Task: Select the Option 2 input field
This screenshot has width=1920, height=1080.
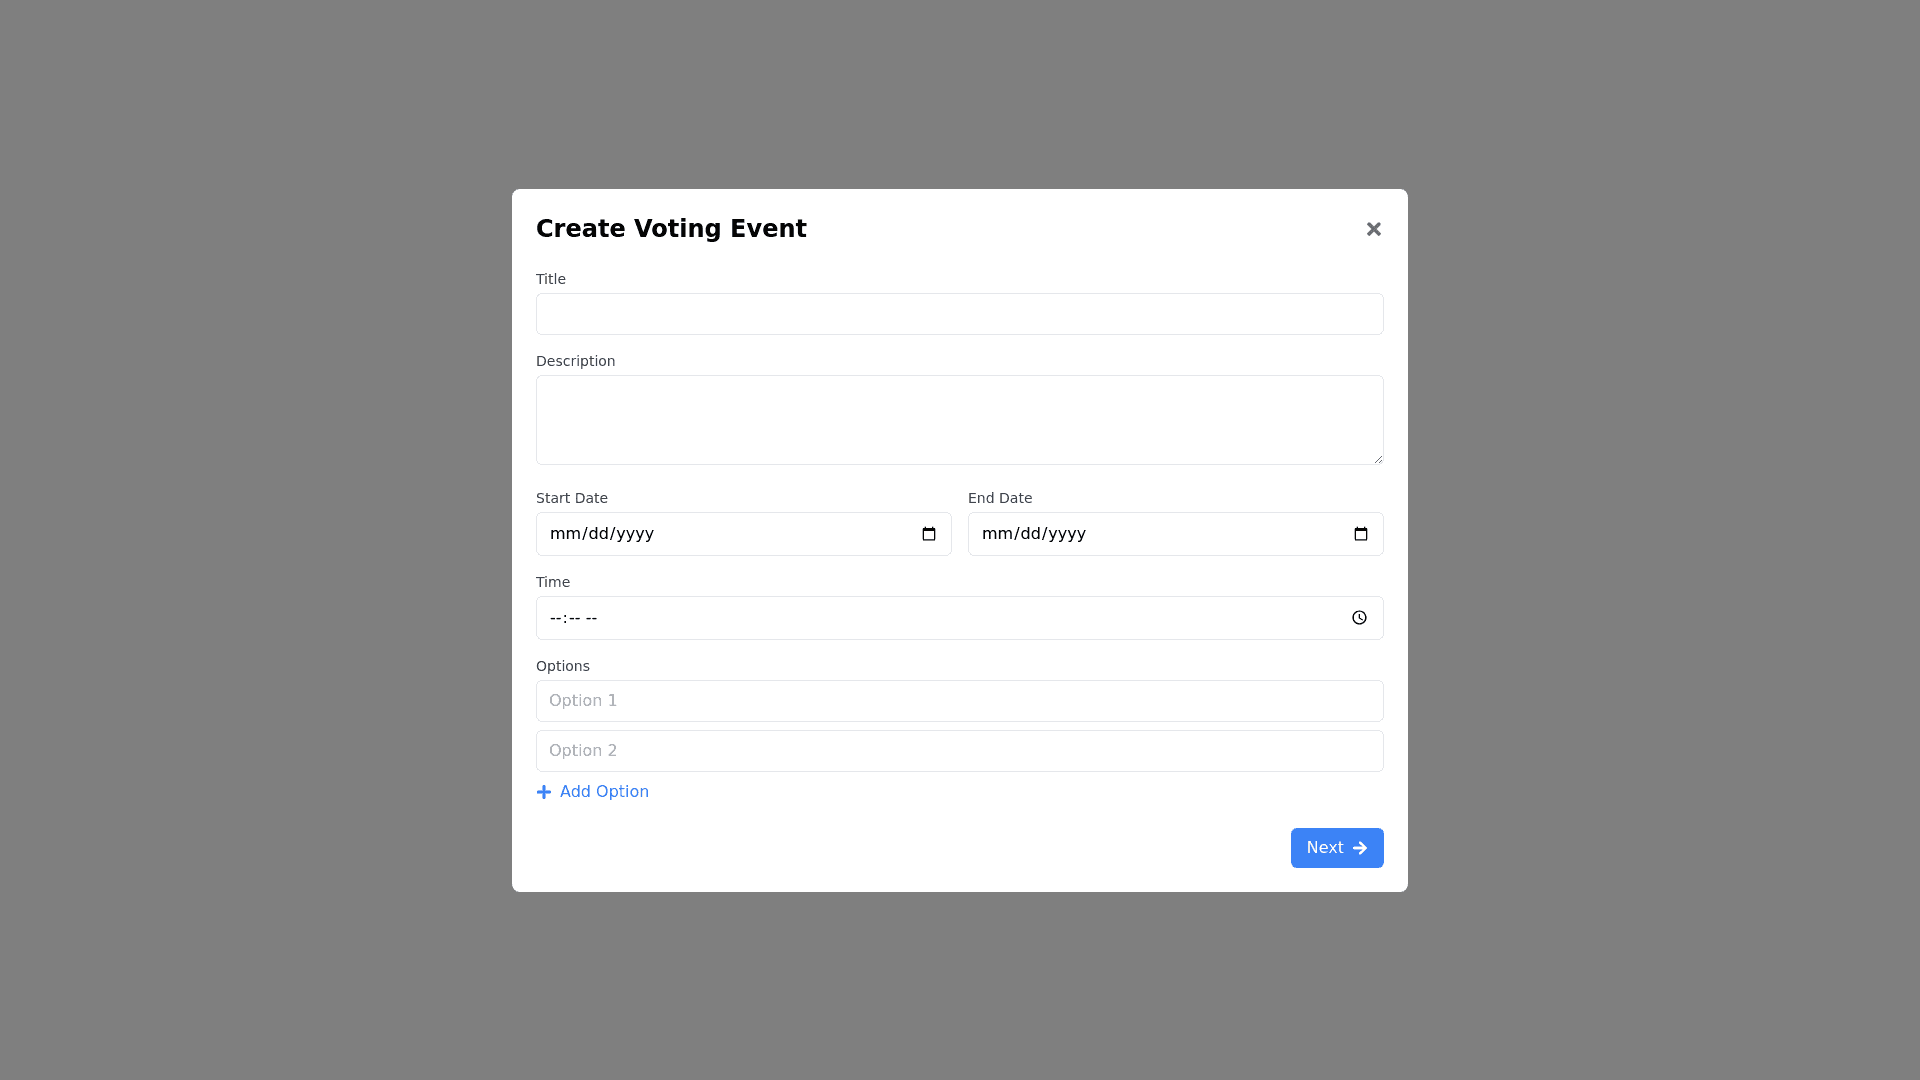Action: click(959, 751)
